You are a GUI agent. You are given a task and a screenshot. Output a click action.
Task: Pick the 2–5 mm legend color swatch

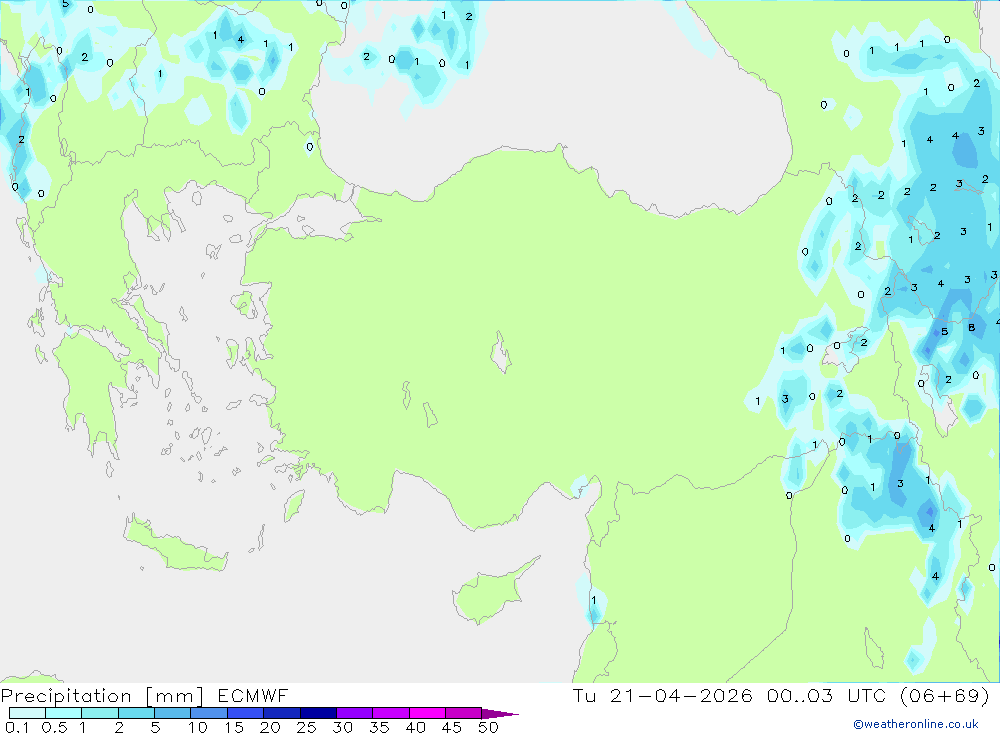(x=136, y=713)
